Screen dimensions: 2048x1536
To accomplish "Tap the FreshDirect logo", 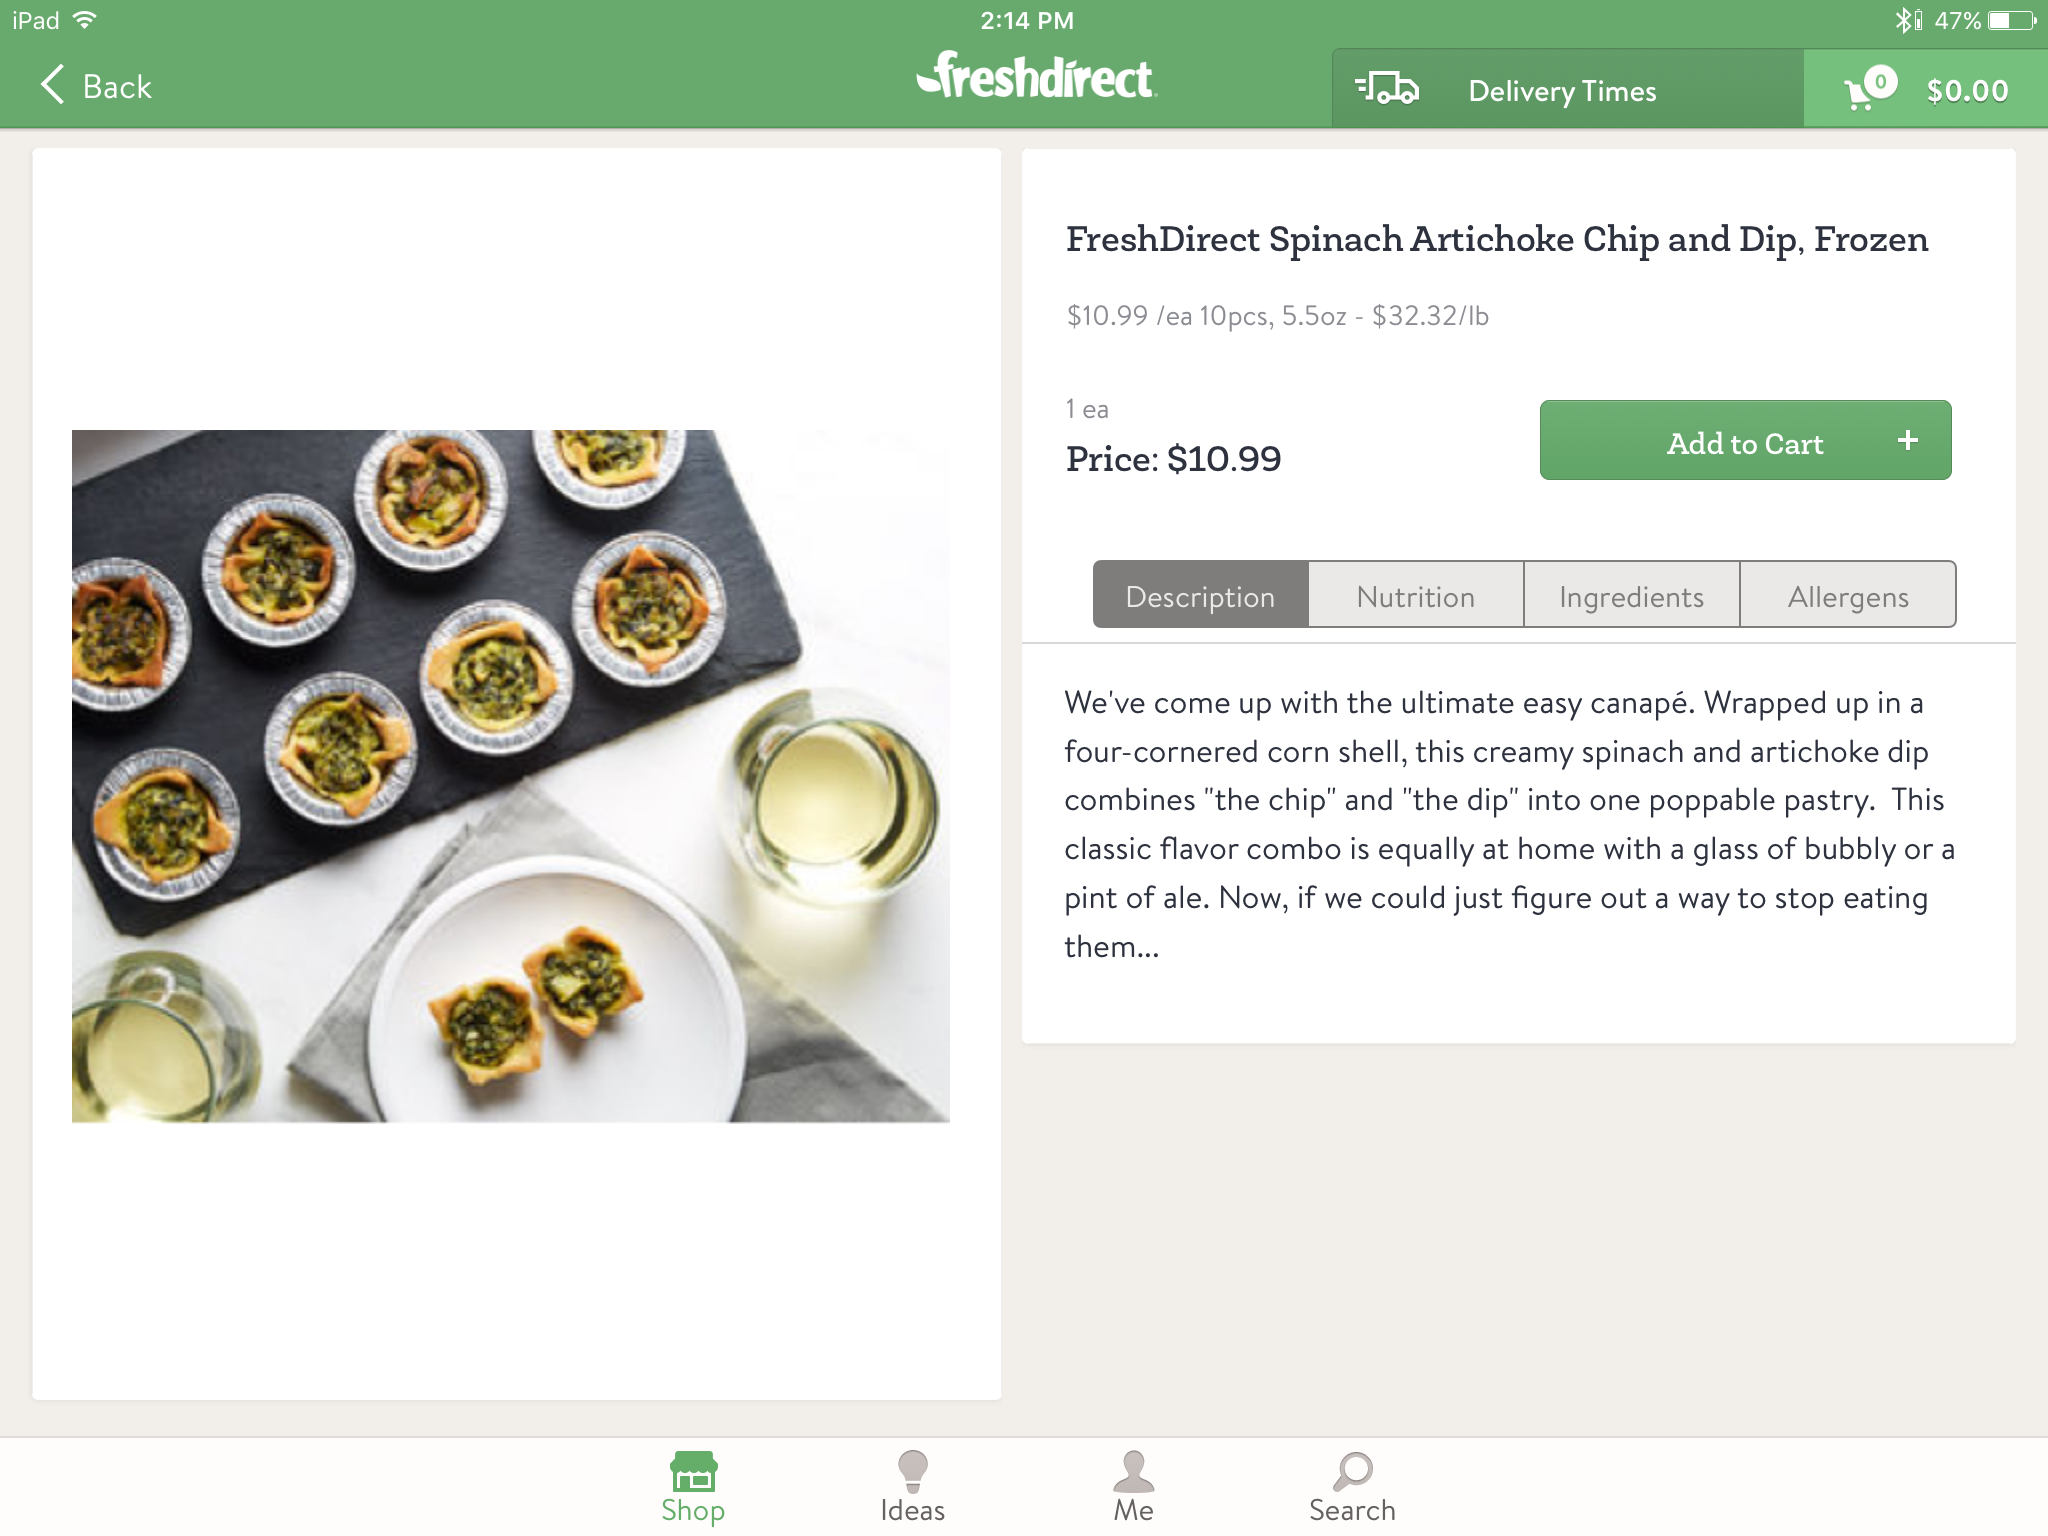I will point(1036,77).
